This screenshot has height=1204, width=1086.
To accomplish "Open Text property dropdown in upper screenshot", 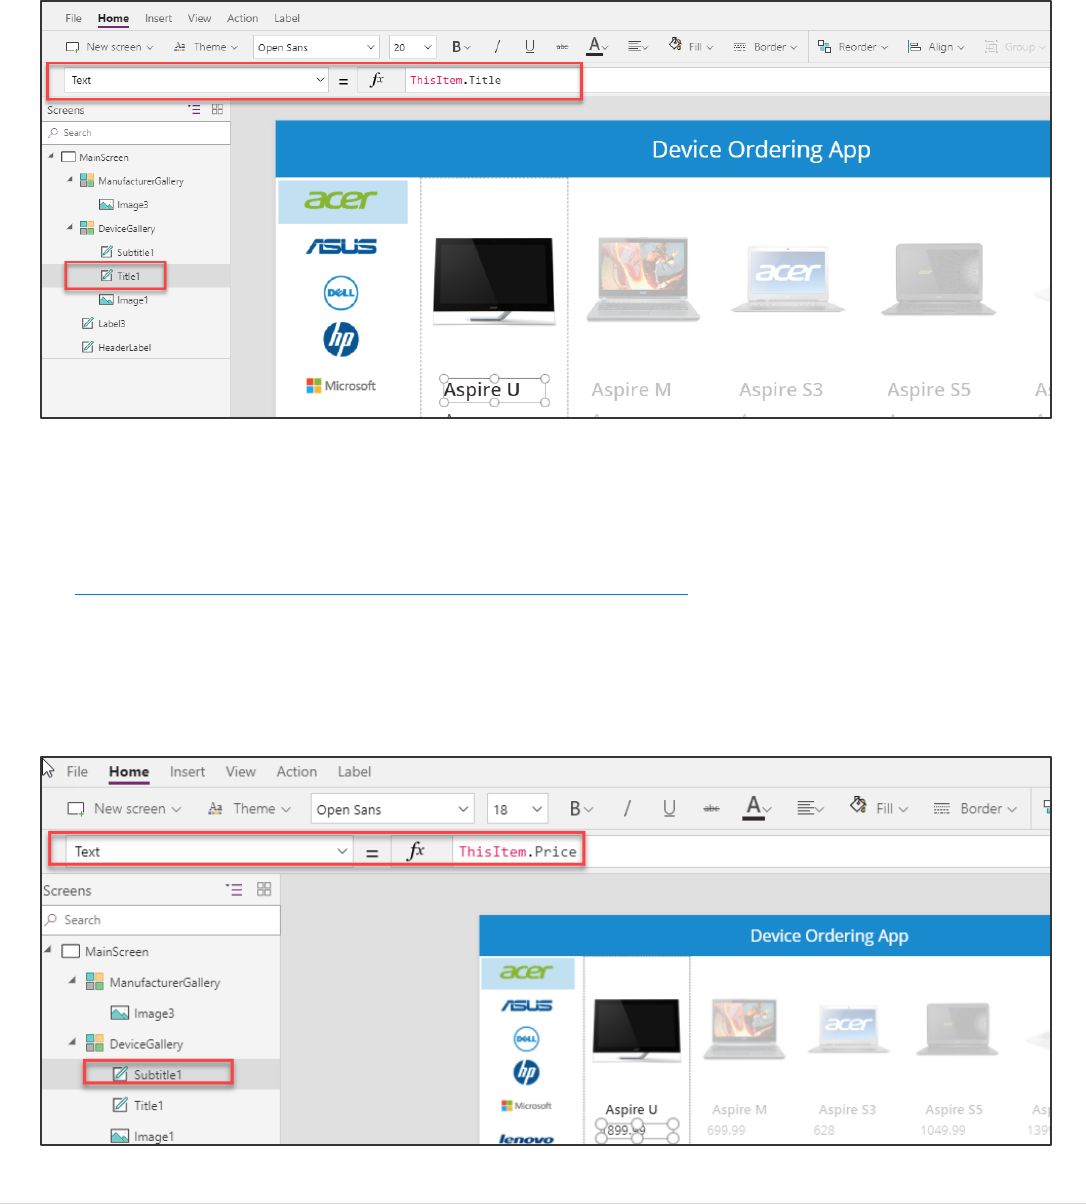I will click(196, 80).
